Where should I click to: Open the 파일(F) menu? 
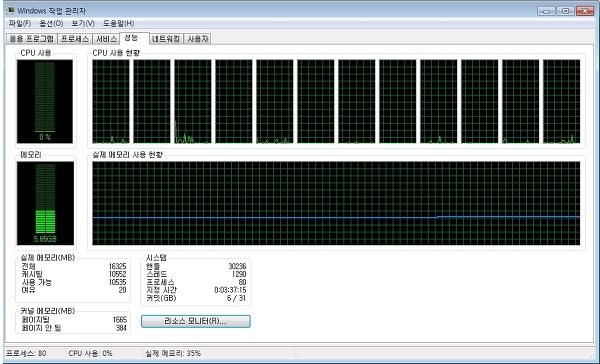(20, 23)
